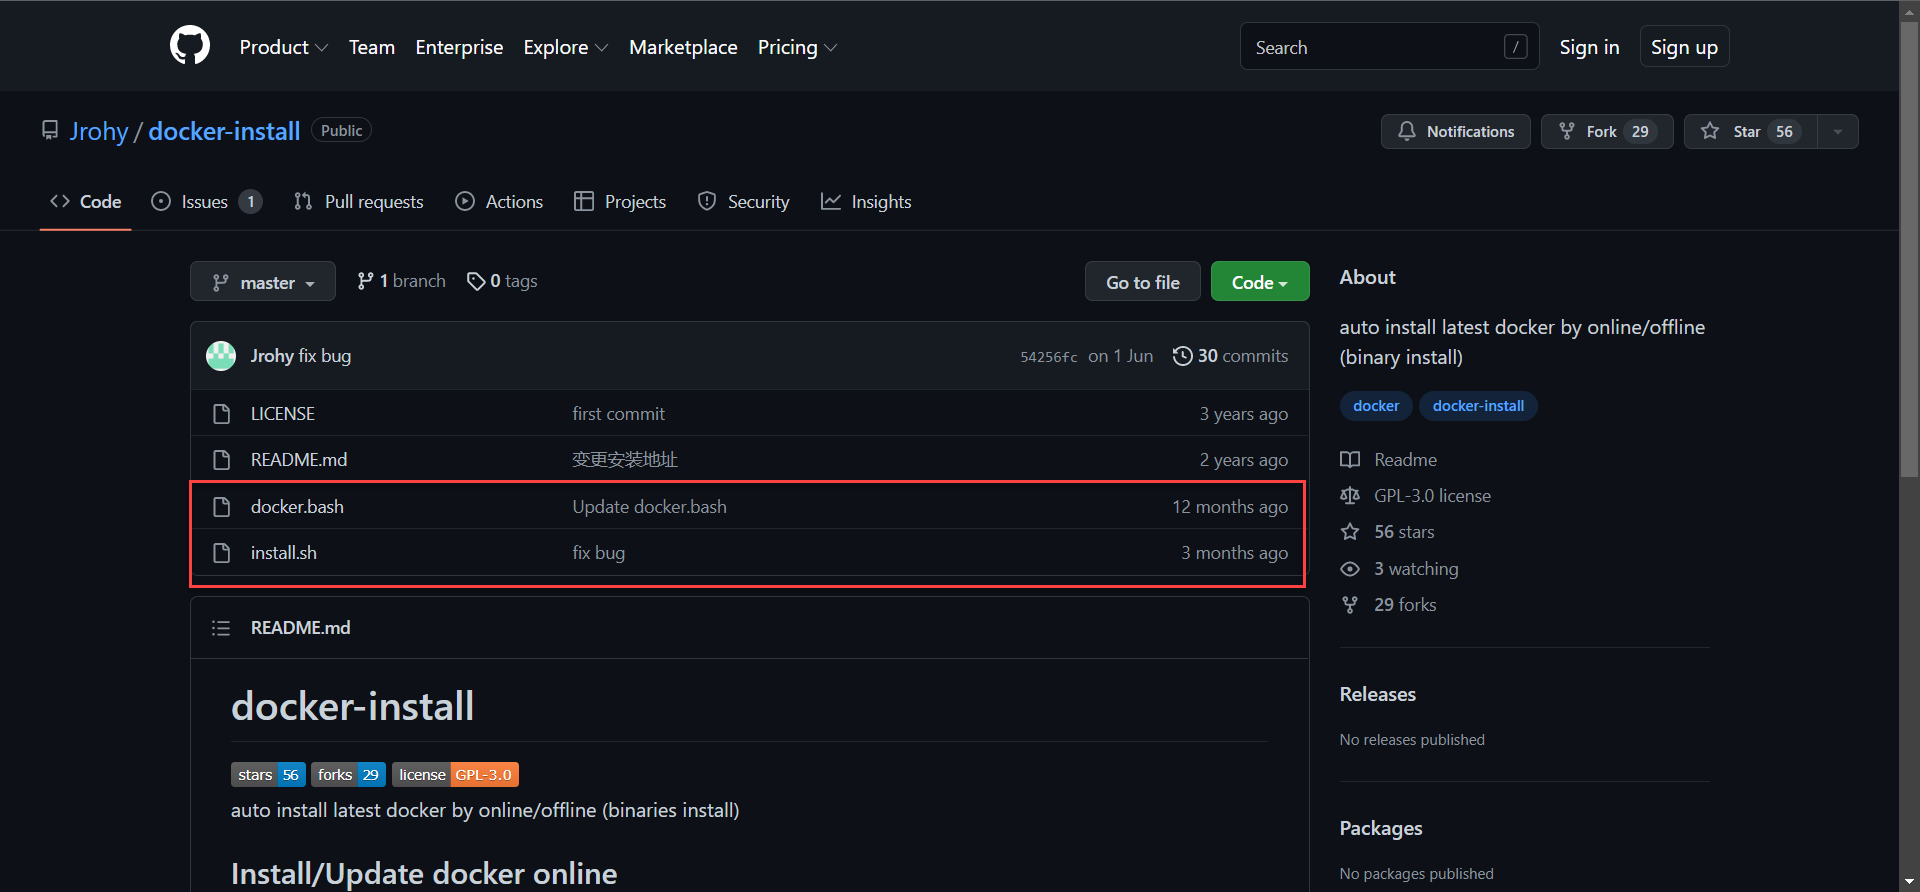The image size is (1920, 892).
Task: Click the forks 29 badge in README
Action: pyautogui.click(x=348, y=775)
